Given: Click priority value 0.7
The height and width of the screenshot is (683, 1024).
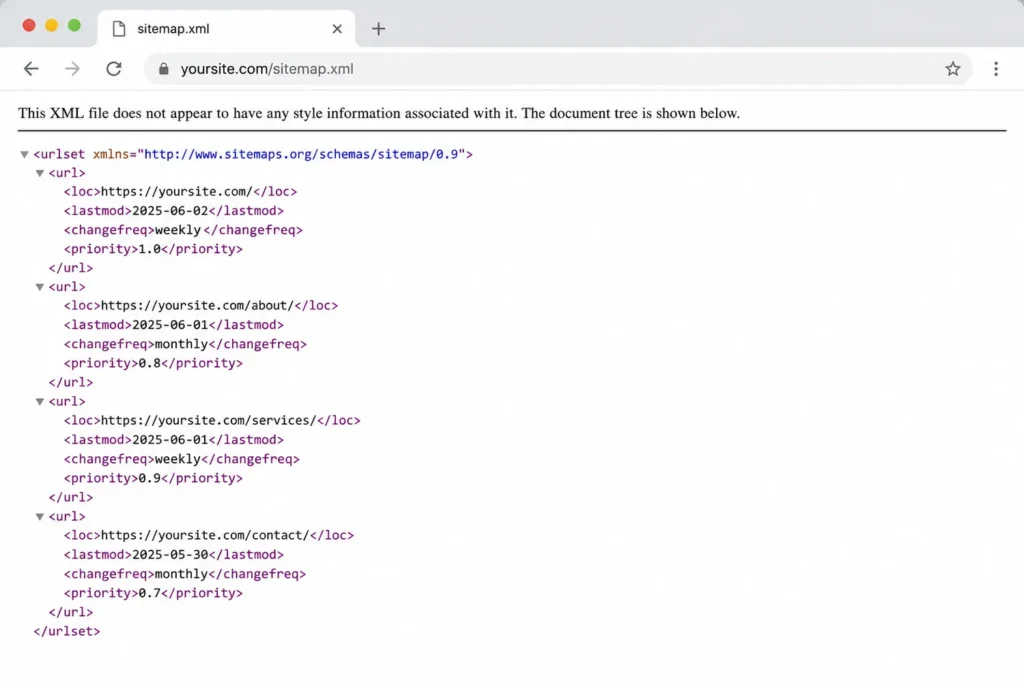Looking at the screenshot, I should point(150,593).
